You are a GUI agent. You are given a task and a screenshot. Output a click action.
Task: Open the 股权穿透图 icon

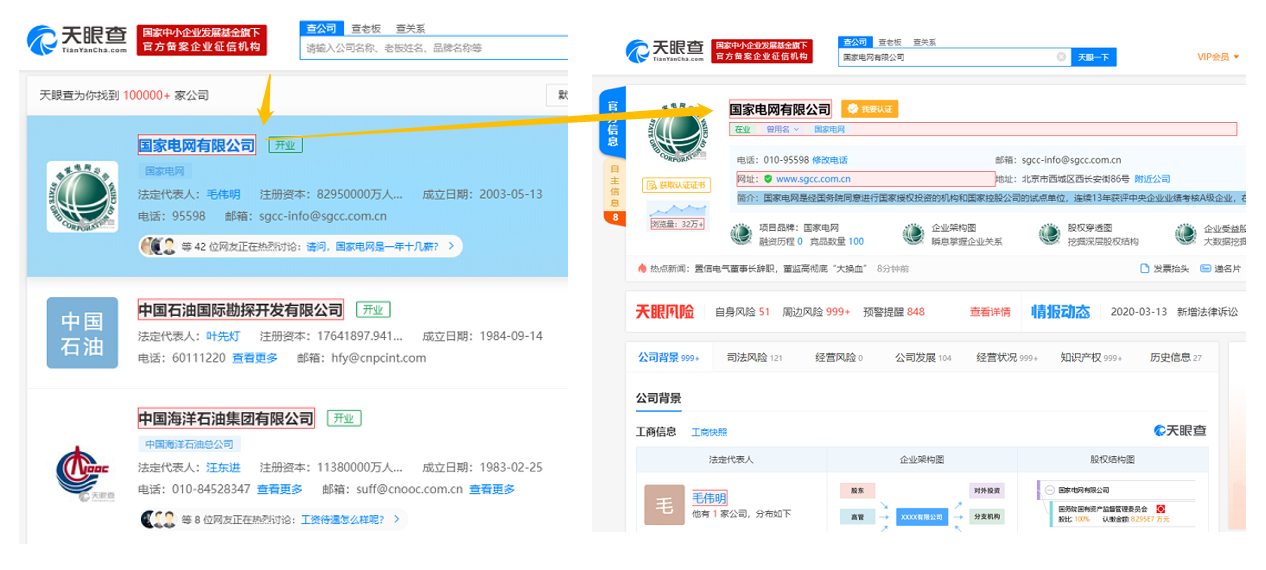tap(1049, 234)
